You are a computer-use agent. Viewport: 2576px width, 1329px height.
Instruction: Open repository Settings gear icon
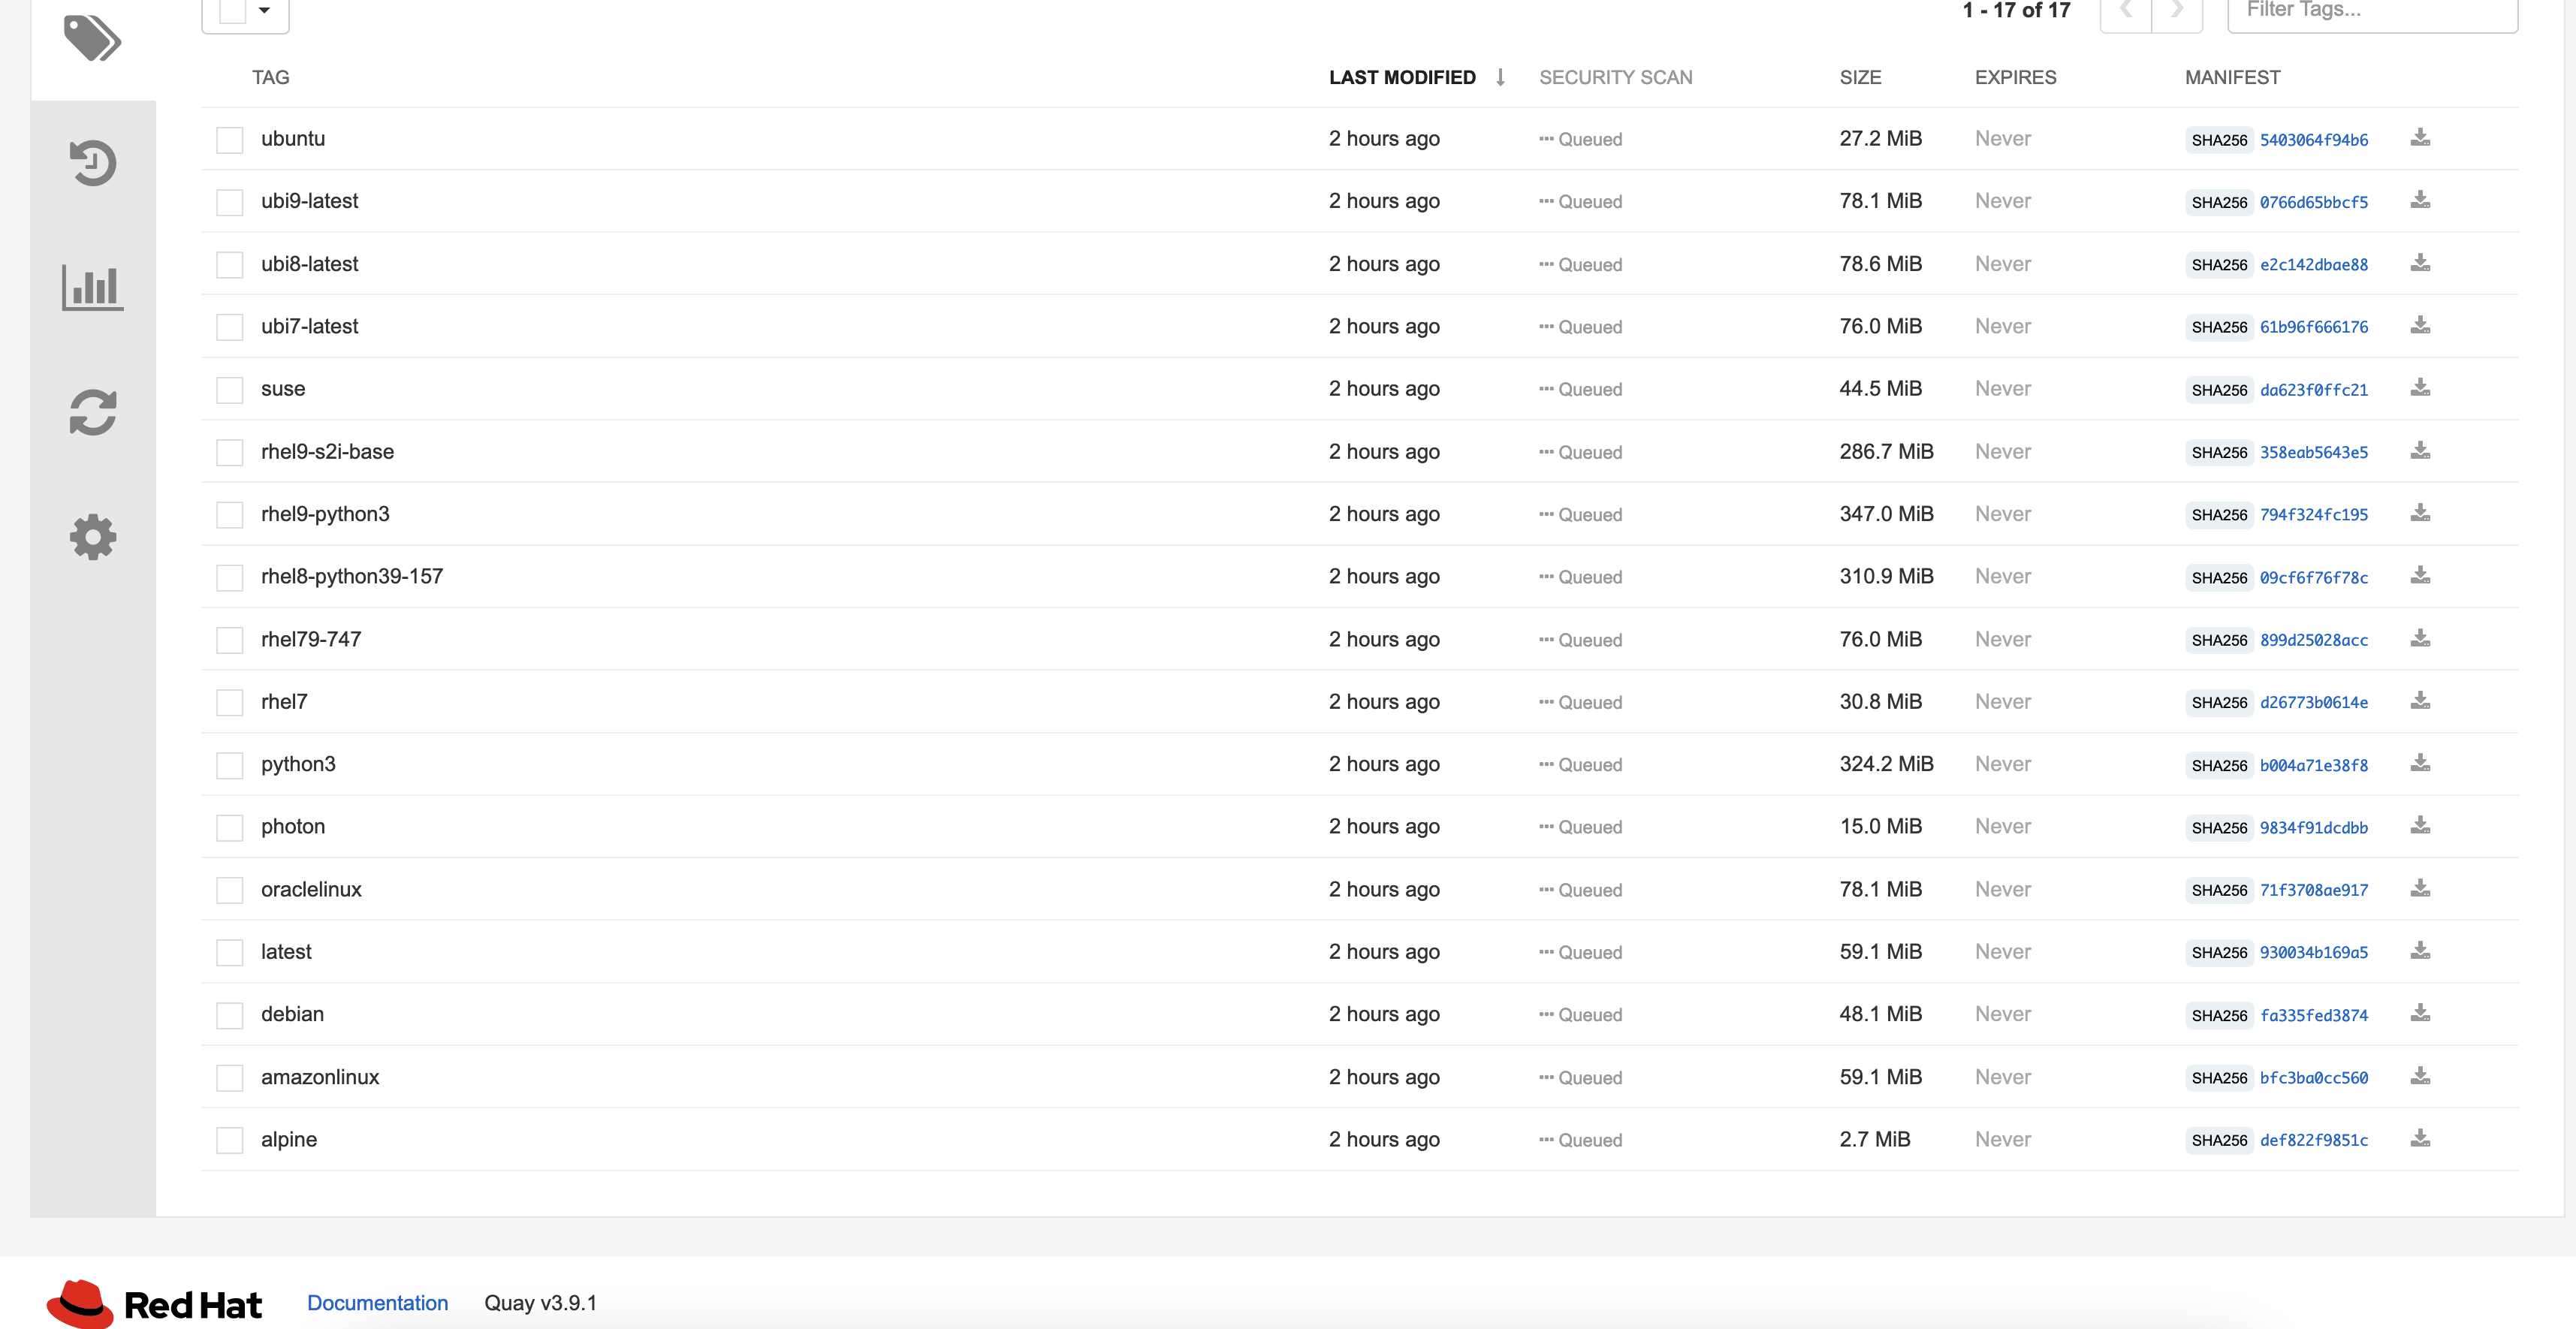(92, 537)
